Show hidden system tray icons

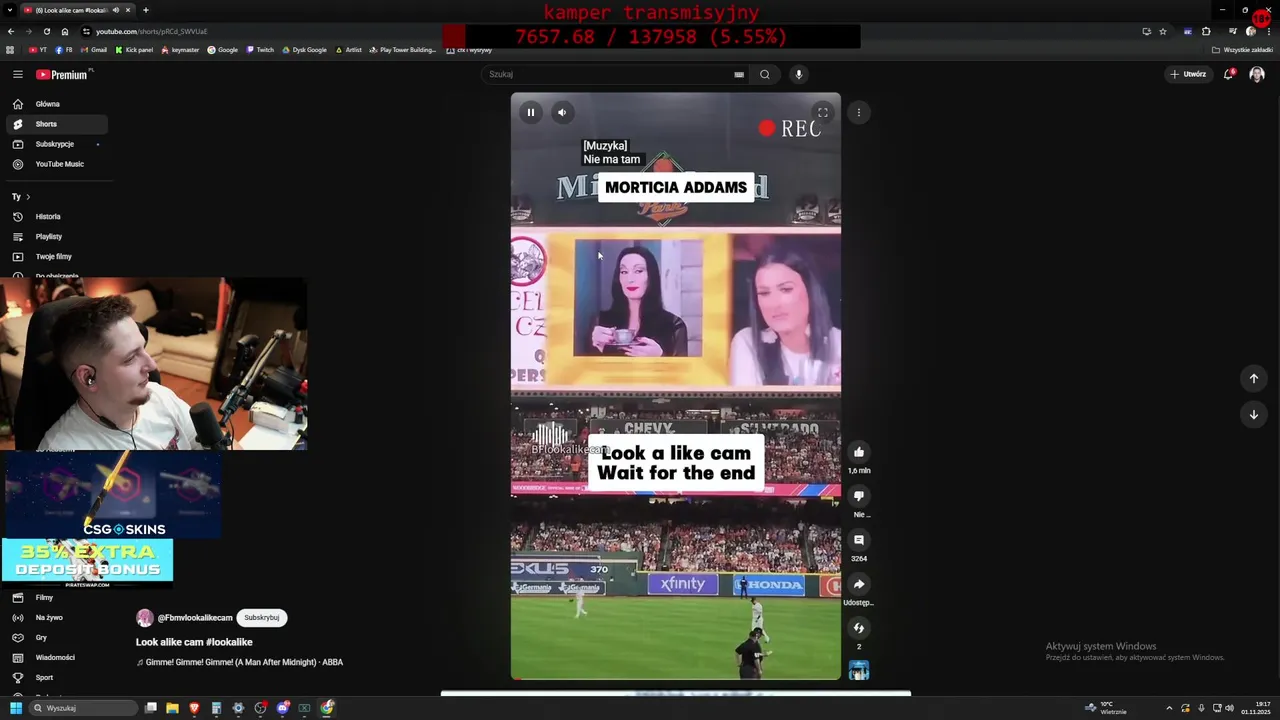tap(1169, 708)
